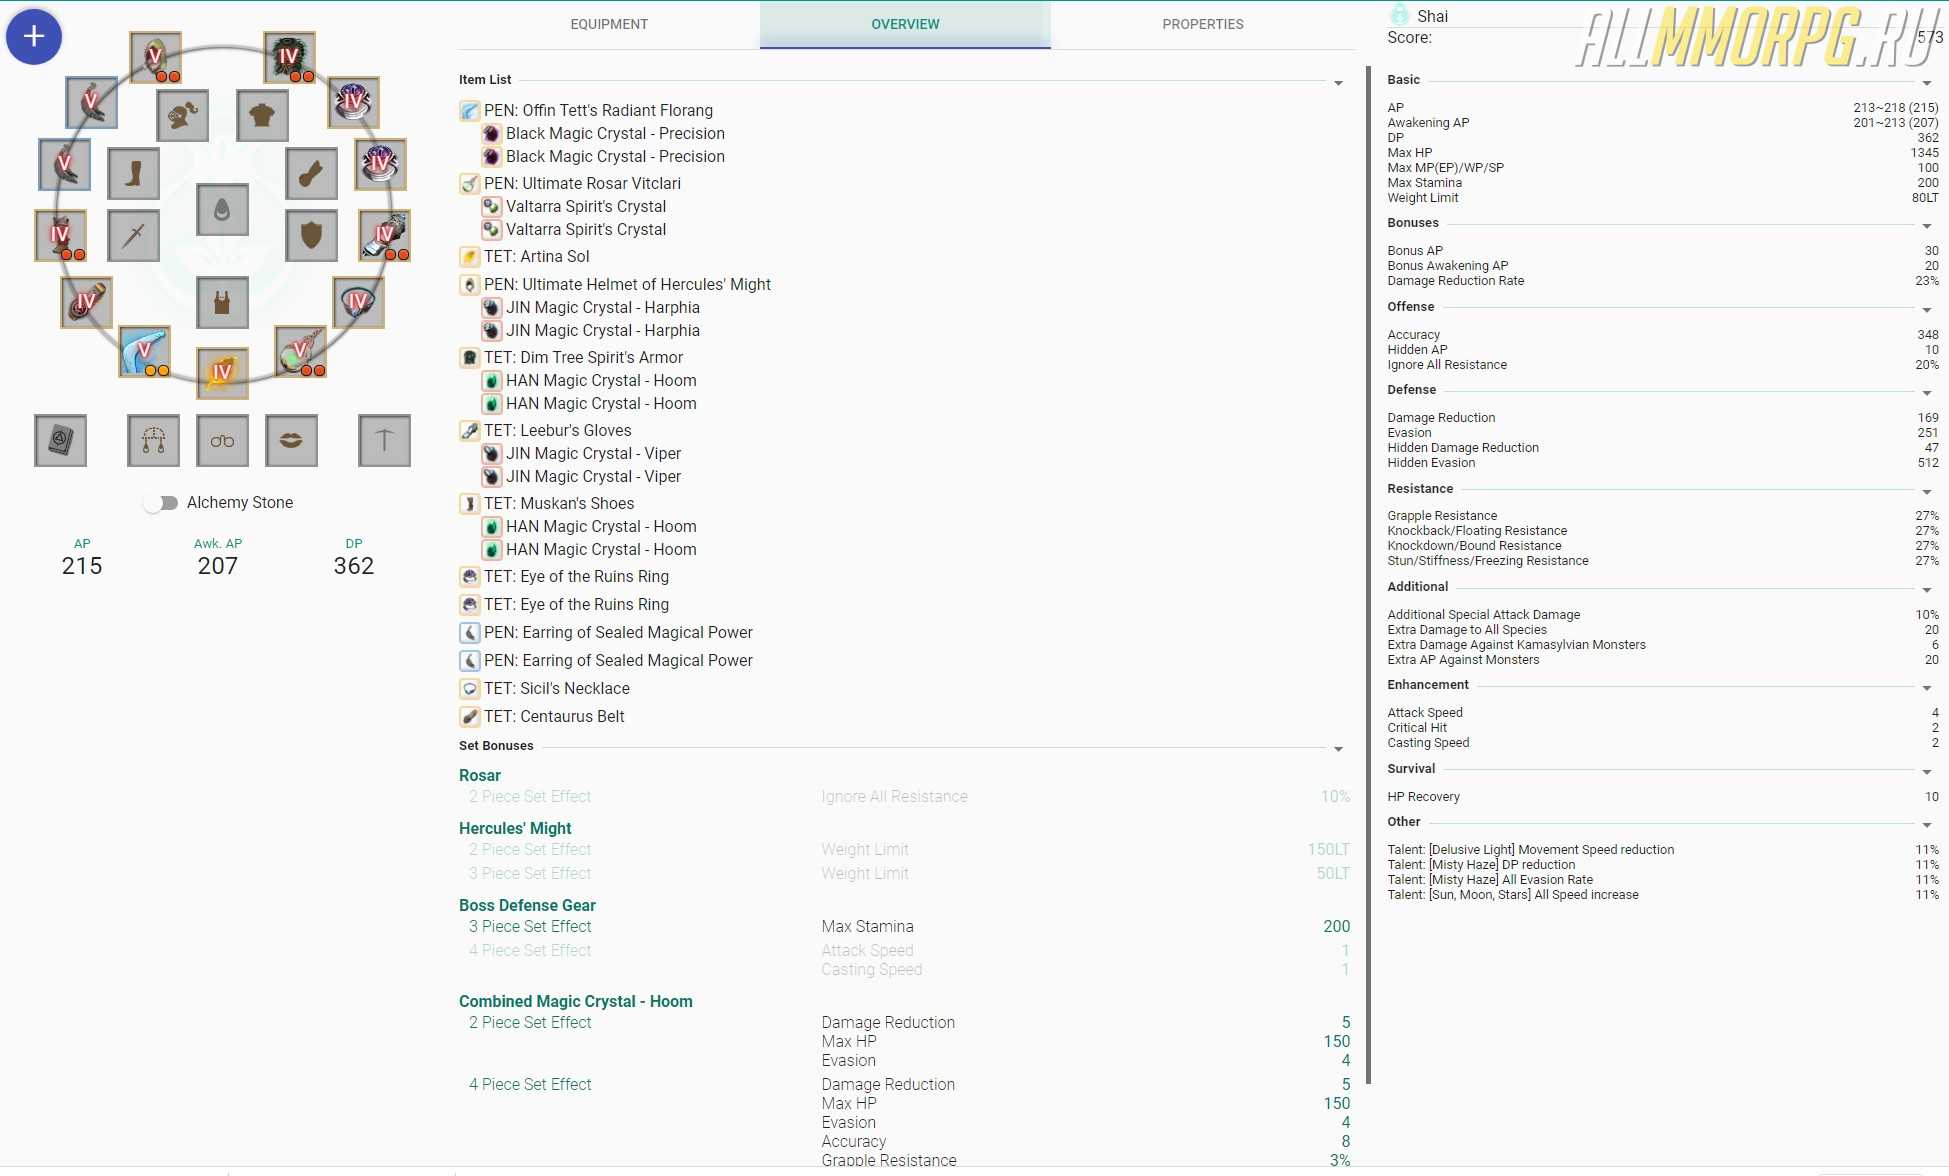Toggle the Alchemy Stone switch
Viewport: 1949px width, 1176px height.
click(x=160, y=503)
